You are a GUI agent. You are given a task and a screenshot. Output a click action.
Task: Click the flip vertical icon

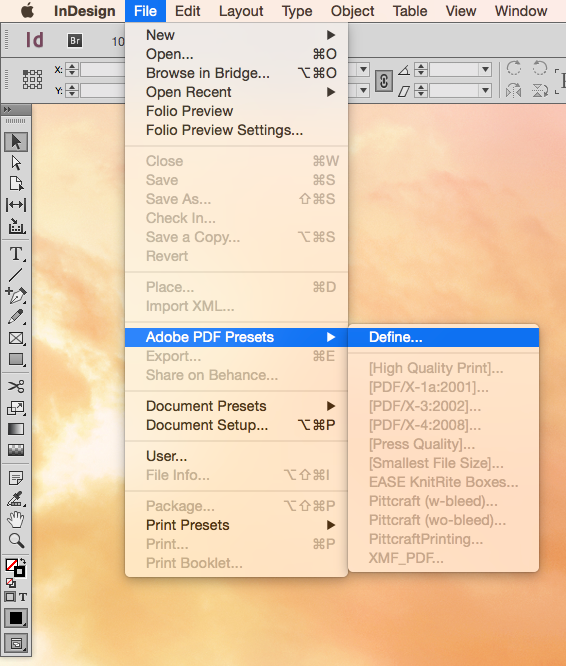click(540, 90)
